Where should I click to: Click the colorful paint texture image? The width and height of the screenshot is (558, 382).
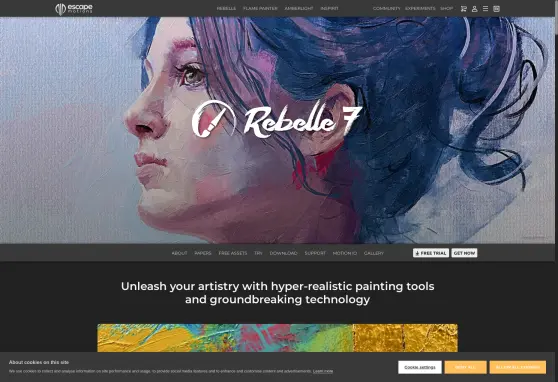click(278, 338)
